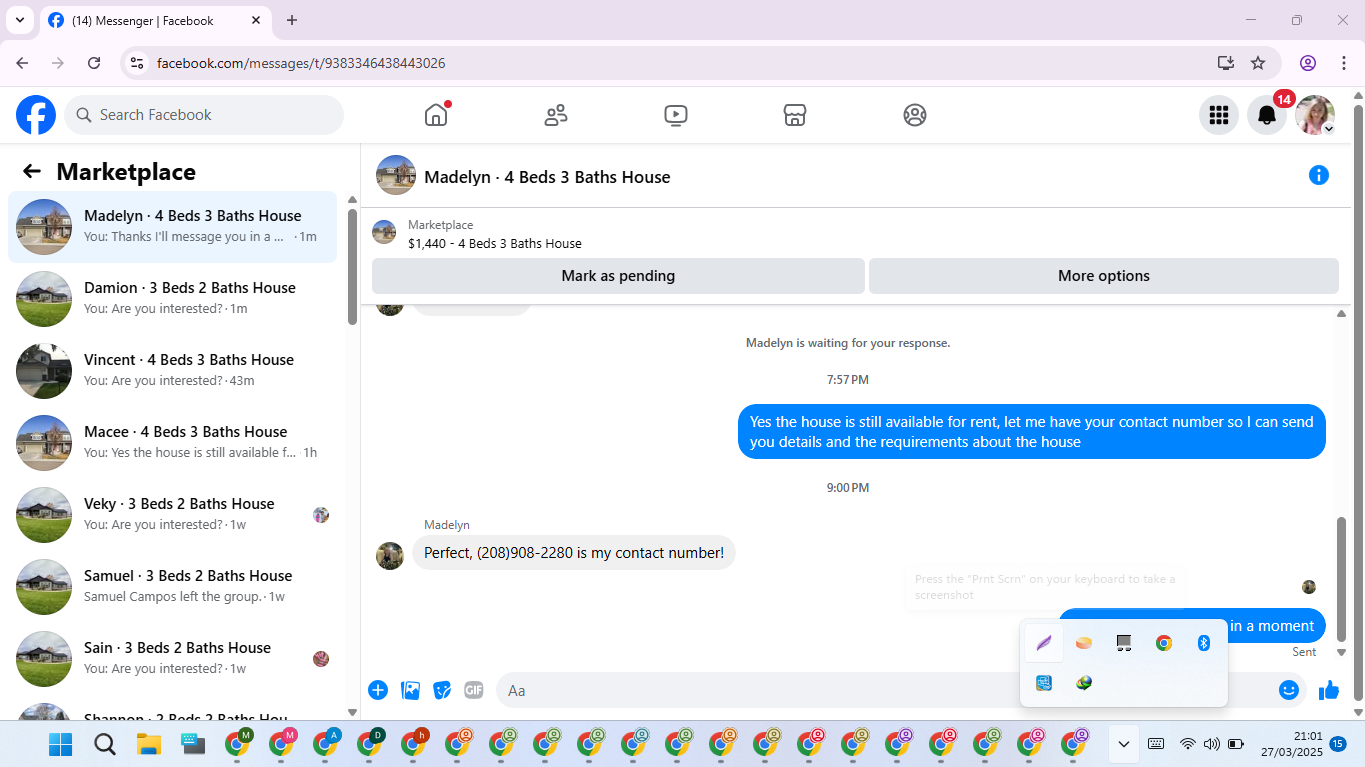Click the orange disc icon in the tray popup
The height and width of the screenshot is (767, 1365).
[1084, 643]
